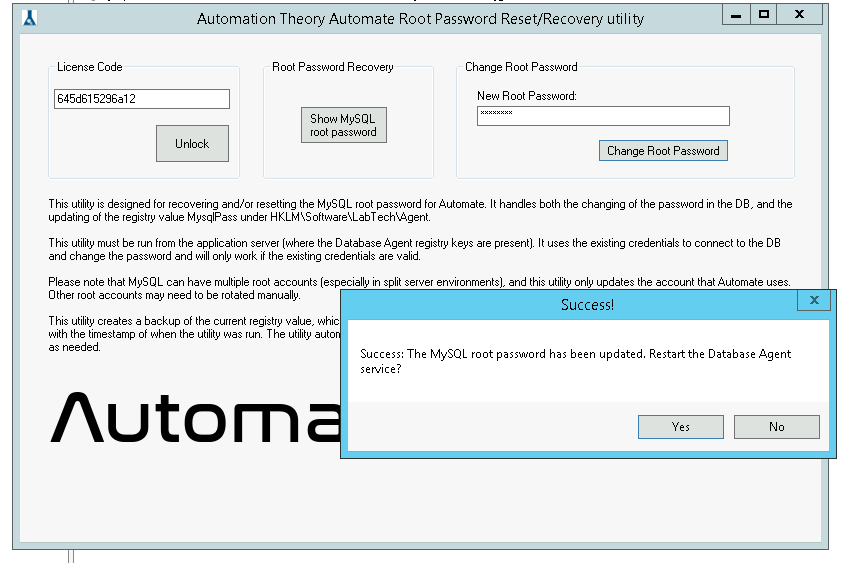This screenshot has height=563, width=844.
Task: Focus the License Code text field
Action: coord(141,99)
